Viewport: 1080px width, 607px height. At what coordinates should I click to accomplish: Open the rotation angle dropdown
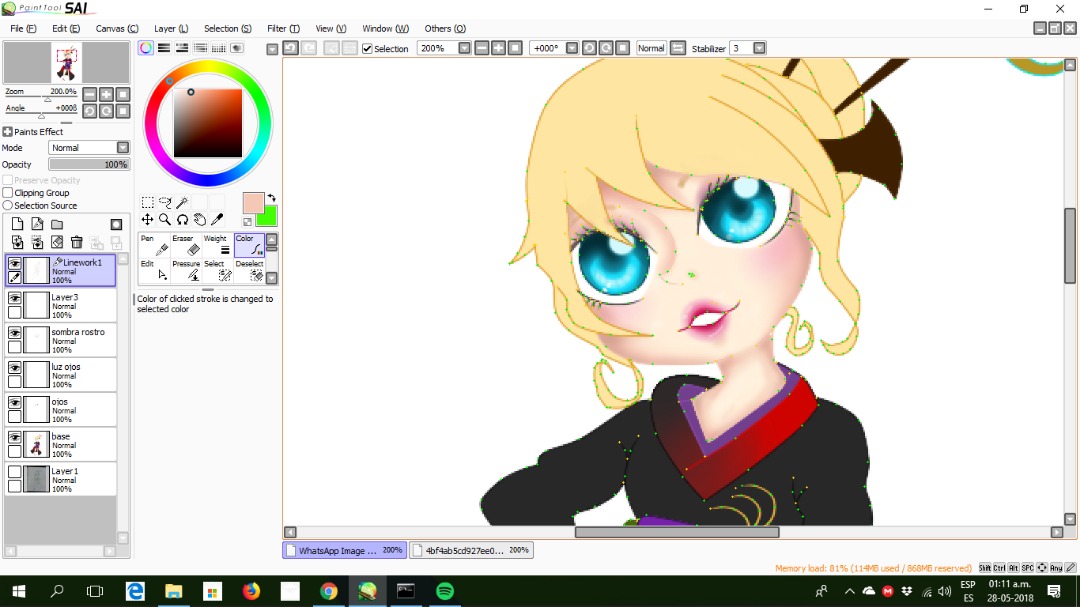coord(572,48)
